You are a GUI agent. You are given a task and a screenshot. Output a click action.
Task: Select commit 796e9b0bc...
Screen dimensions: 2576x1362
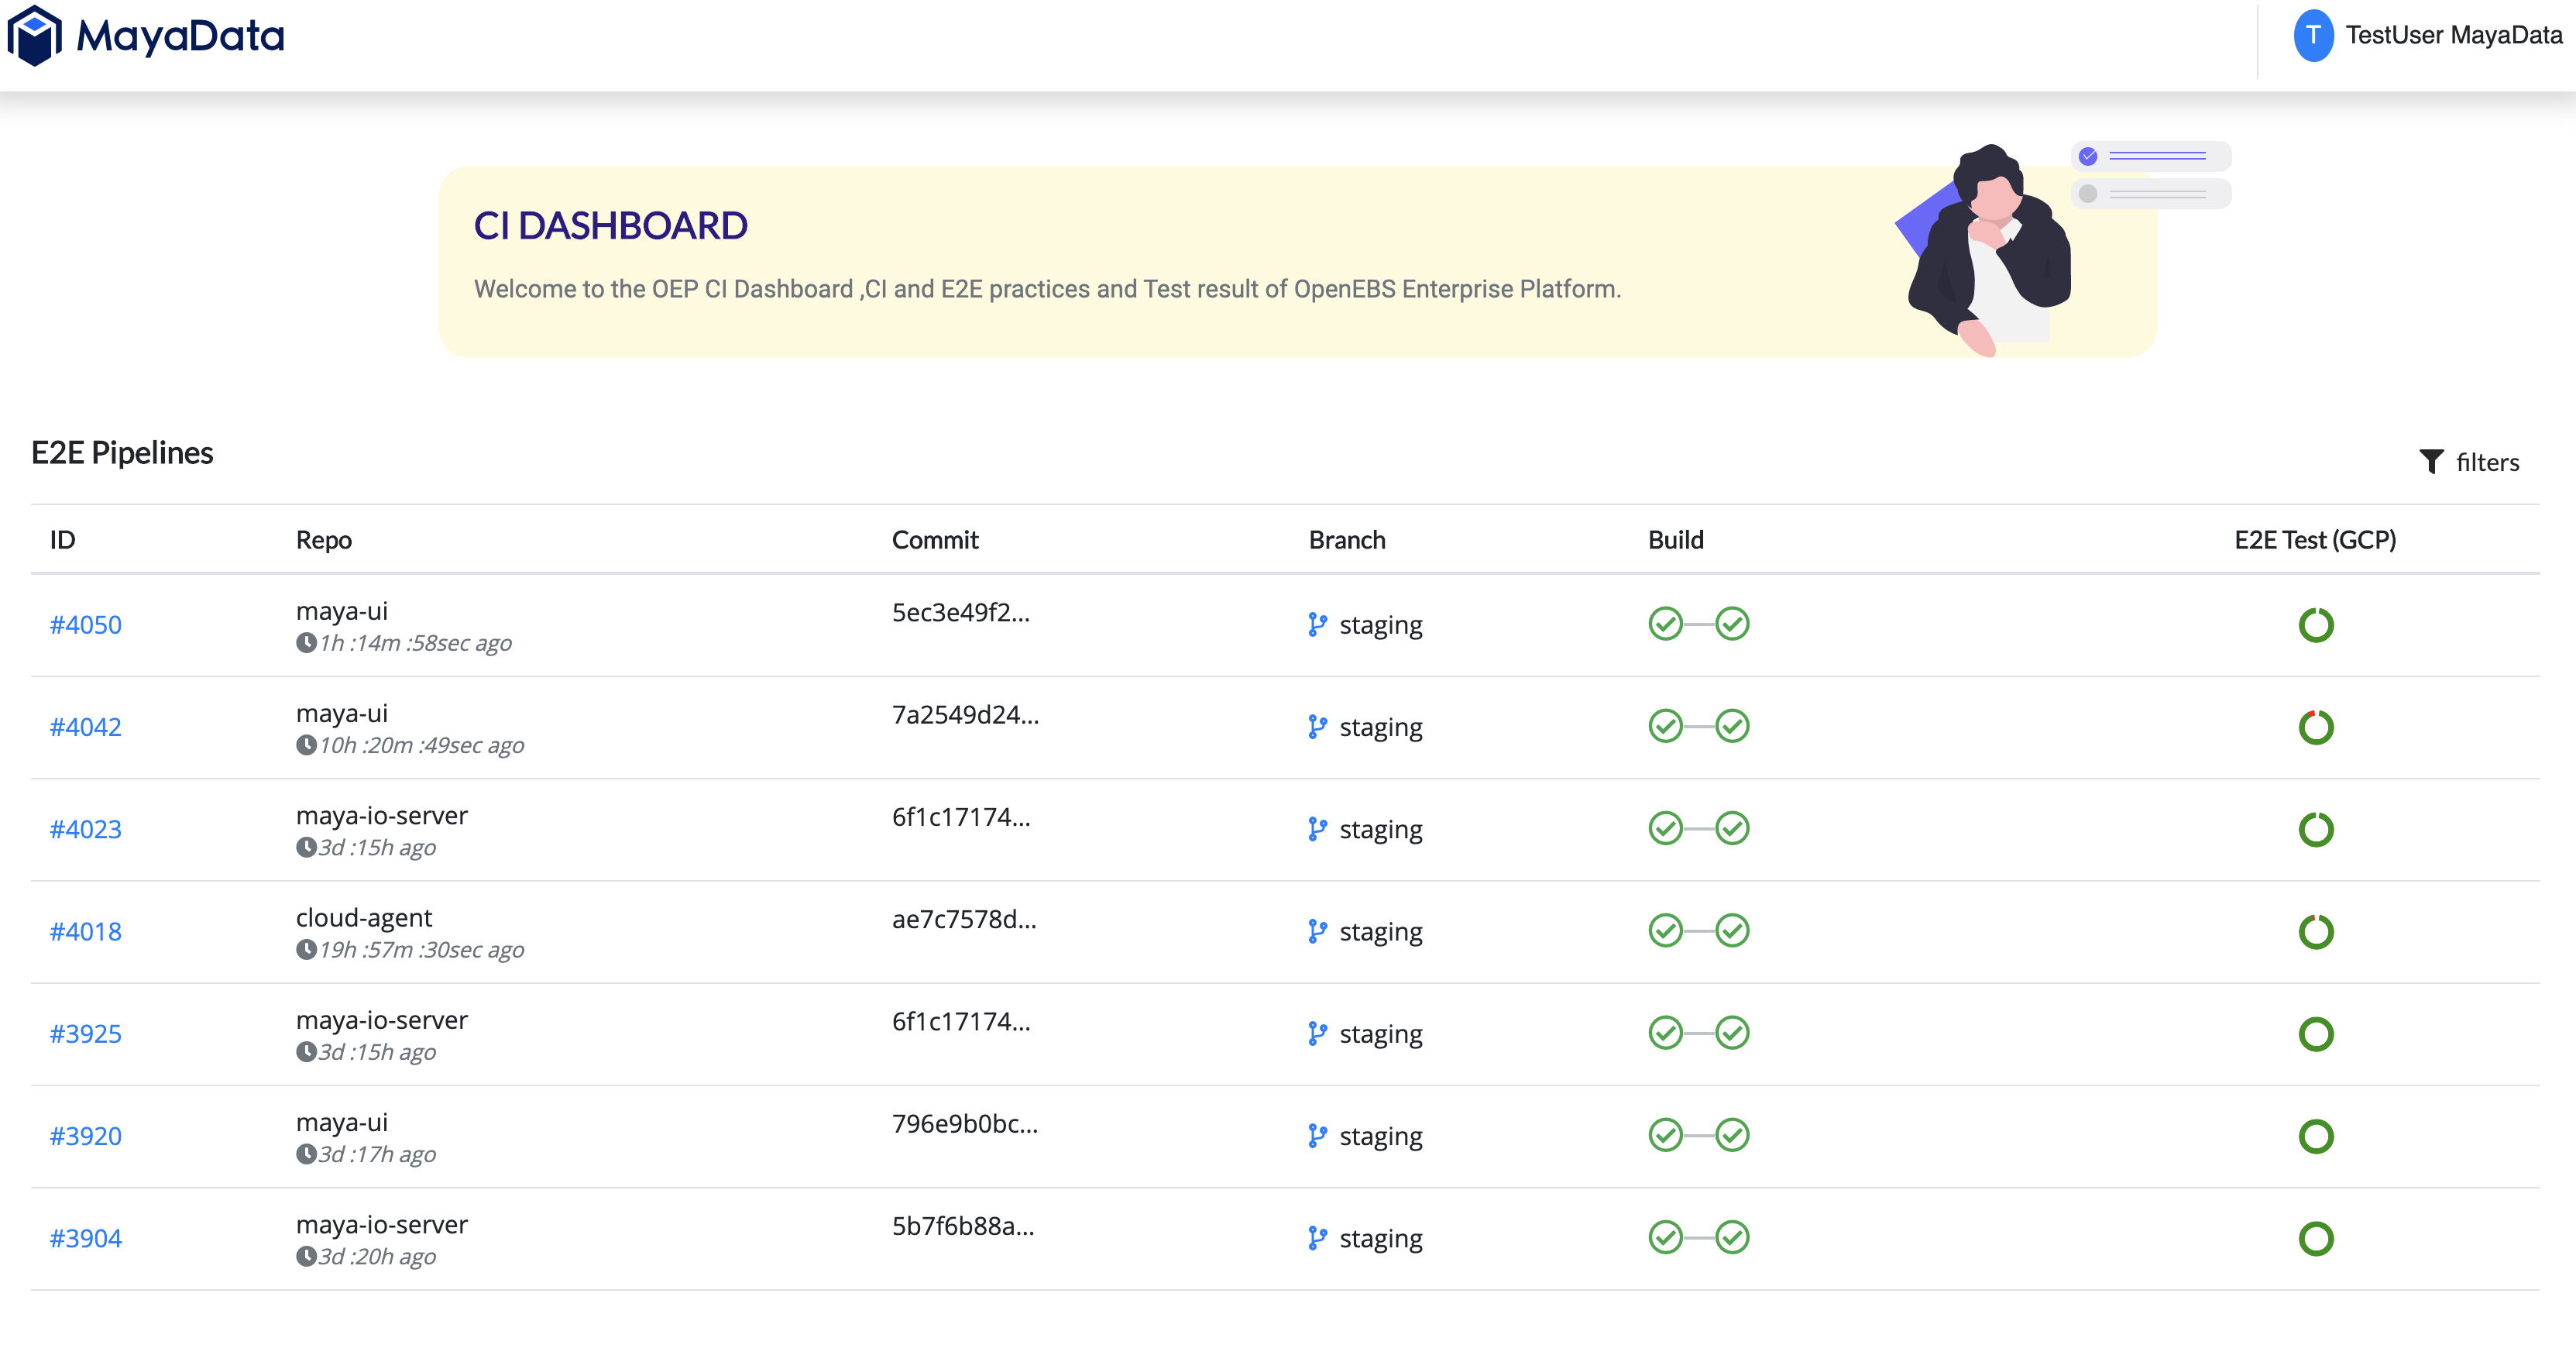(965, 1123)
